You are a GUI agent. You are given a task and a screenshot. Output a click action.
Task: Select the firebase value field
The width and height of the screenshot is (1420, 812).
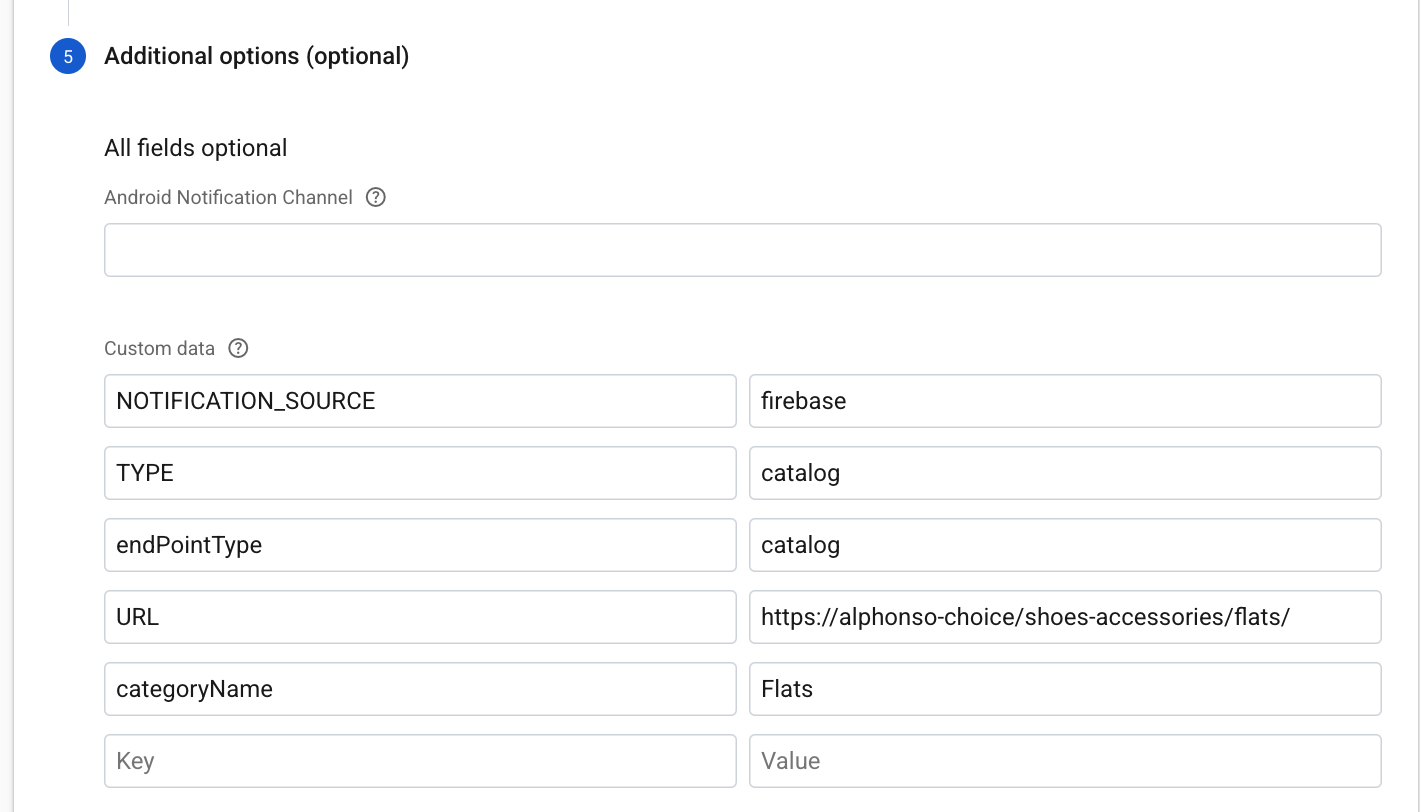(x=1064, y=401)
